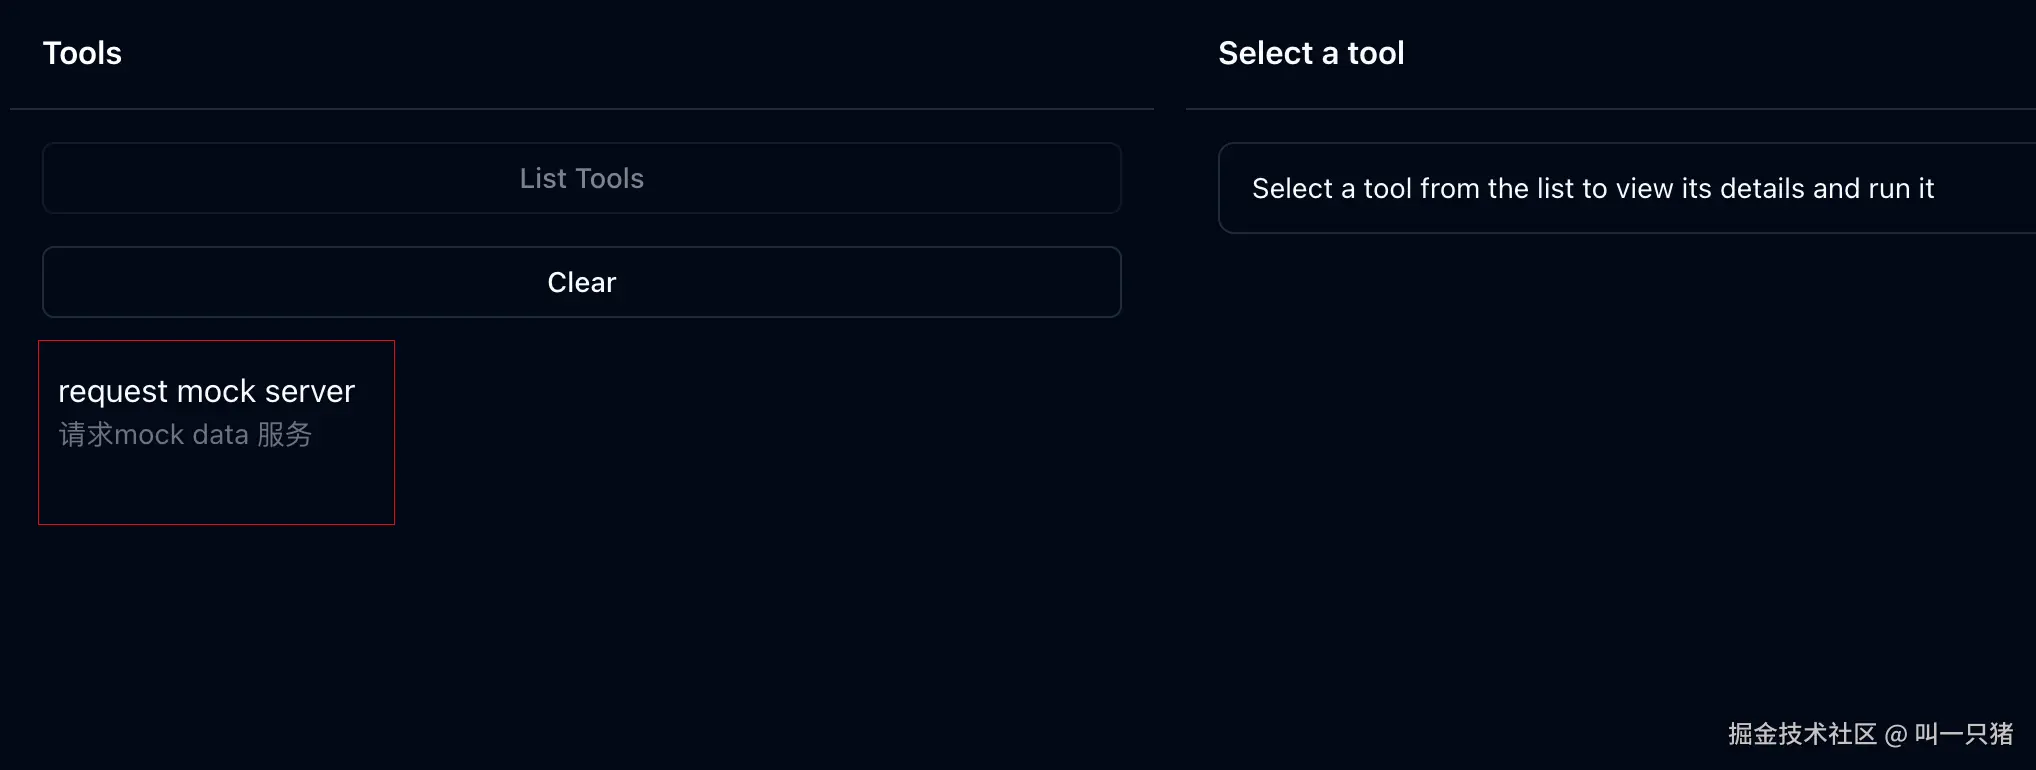Viewport: 2036px width, 770px height.
Task: Click the "Tools" title on the left
Action: (x=82, y=53)
